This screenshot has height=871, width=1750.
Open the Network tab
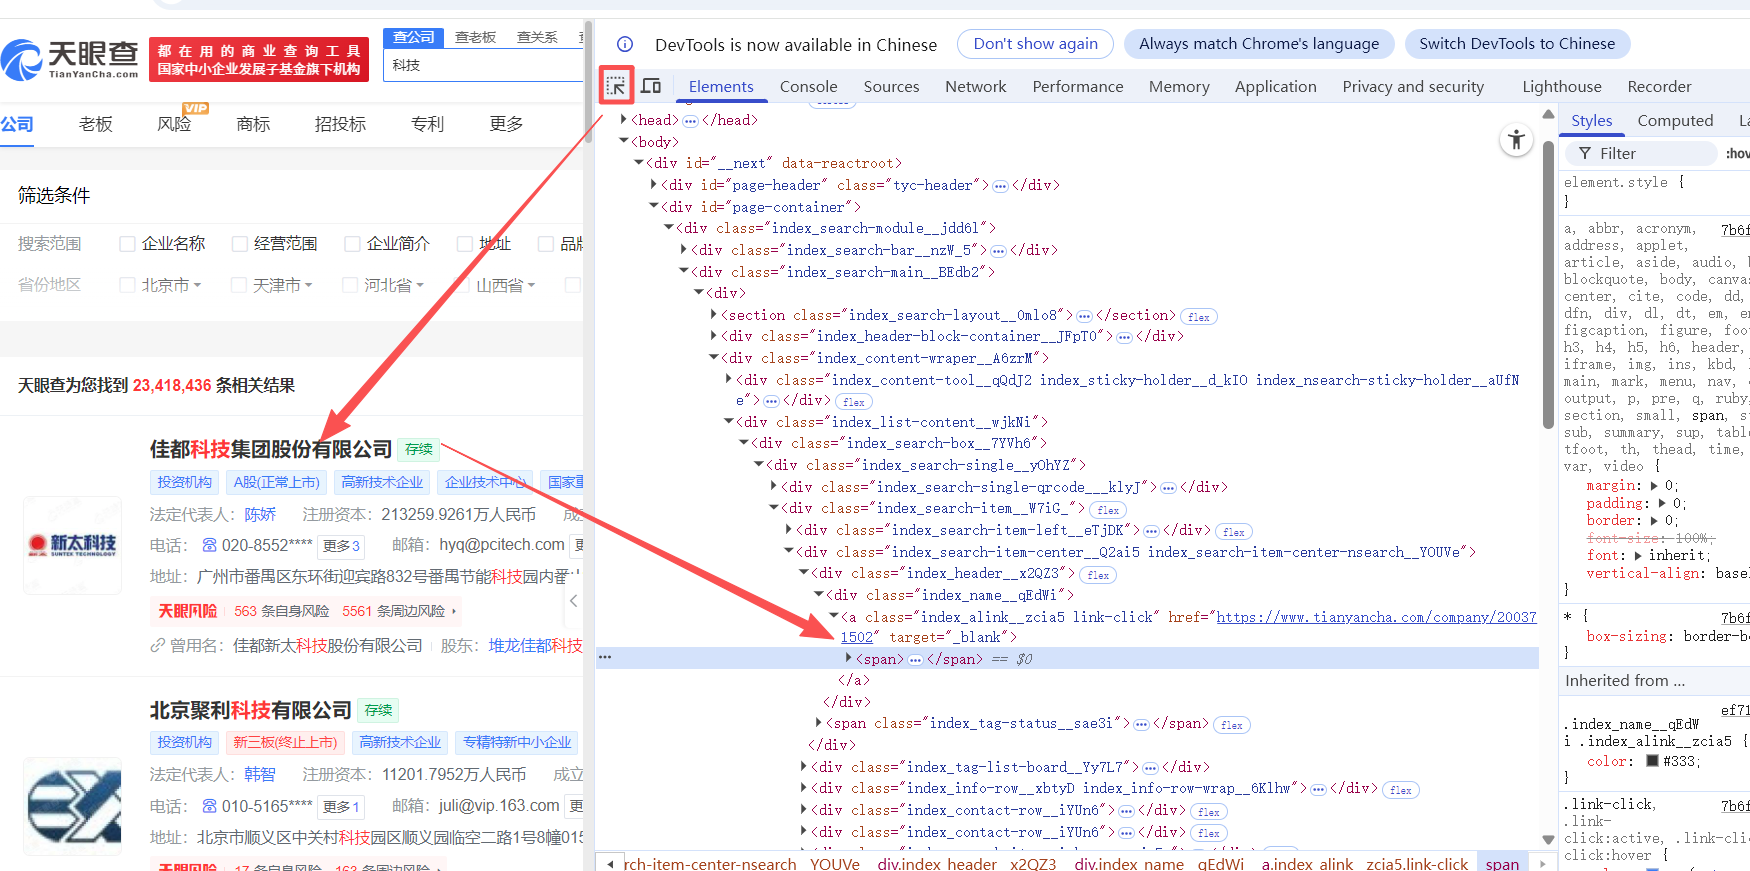click(x=975, y=87)
